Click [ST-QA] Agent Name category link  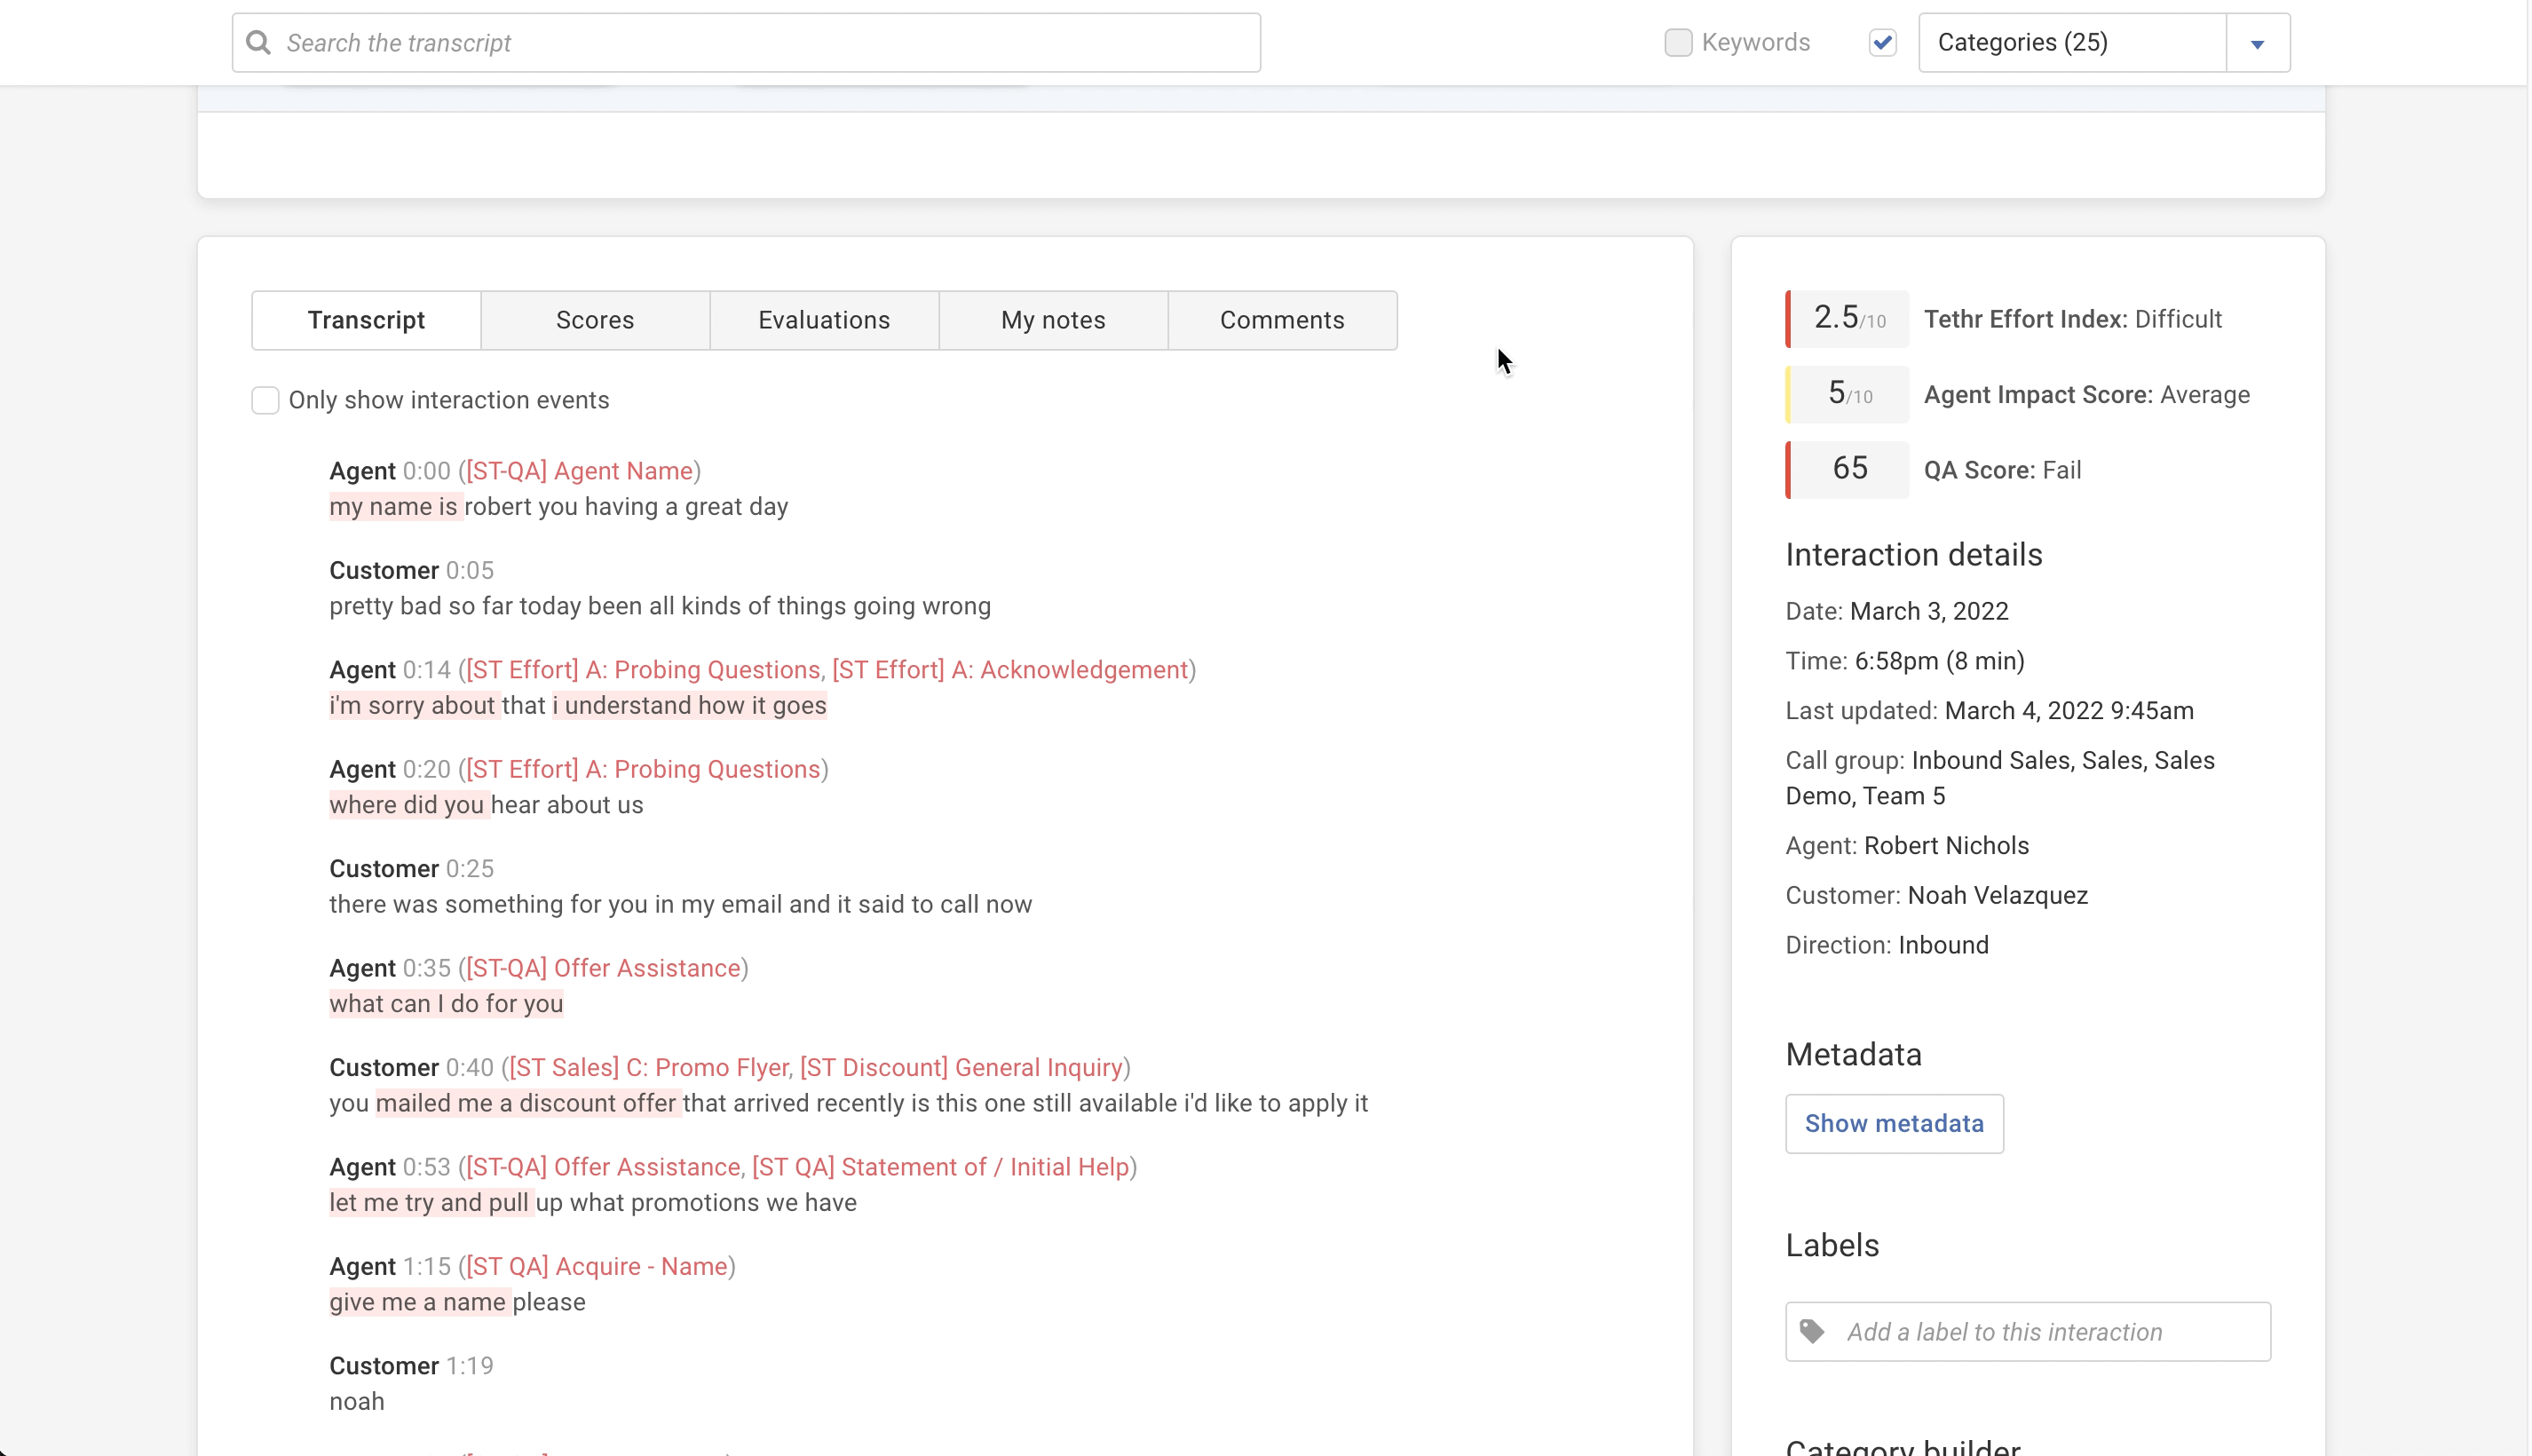(579, 471)
